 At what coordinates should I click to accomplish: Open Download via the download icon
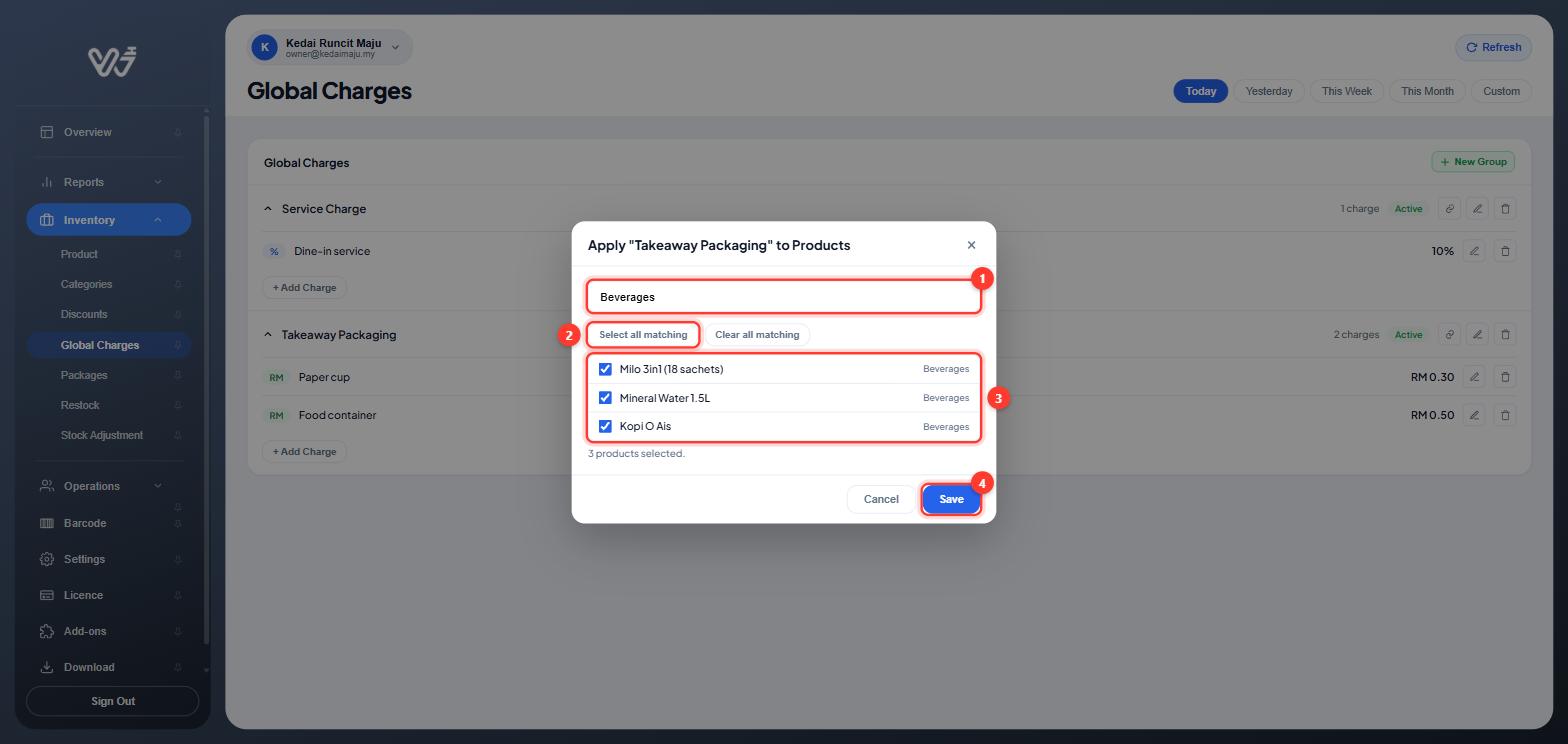point(46,667)
